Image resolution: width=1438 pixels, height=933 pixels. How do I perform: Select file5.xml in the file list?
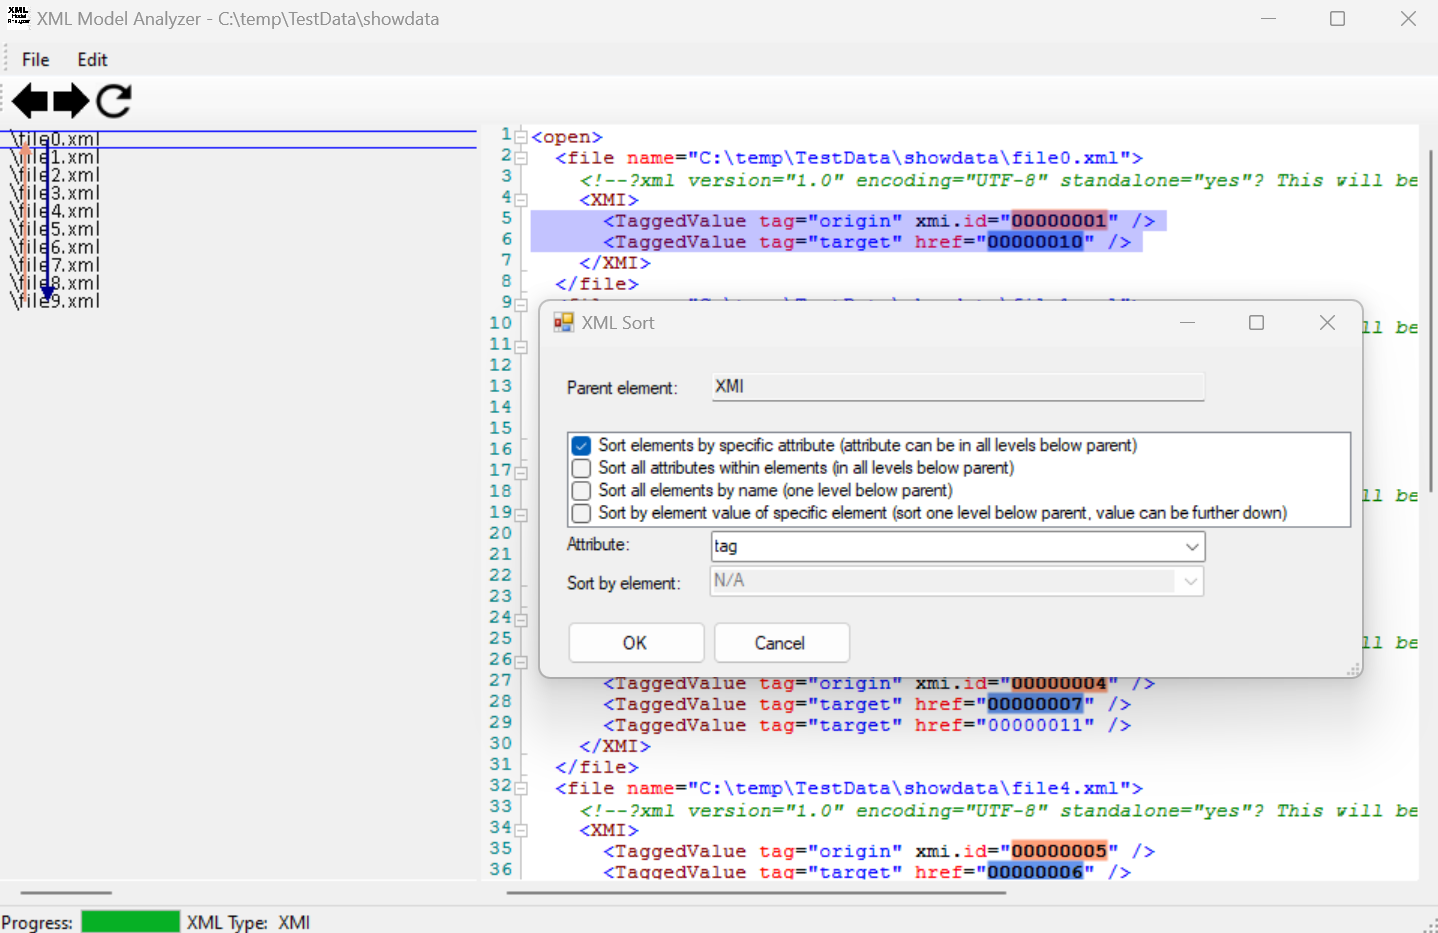click(55, 228)
